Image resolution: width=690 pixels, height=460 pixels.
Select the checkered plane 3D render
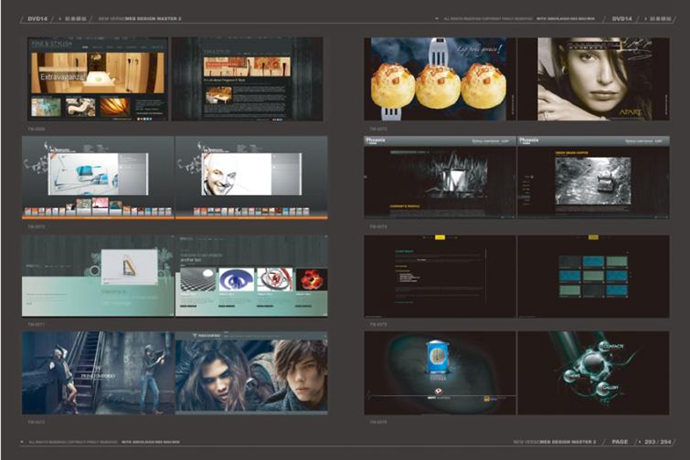point(198,280)
